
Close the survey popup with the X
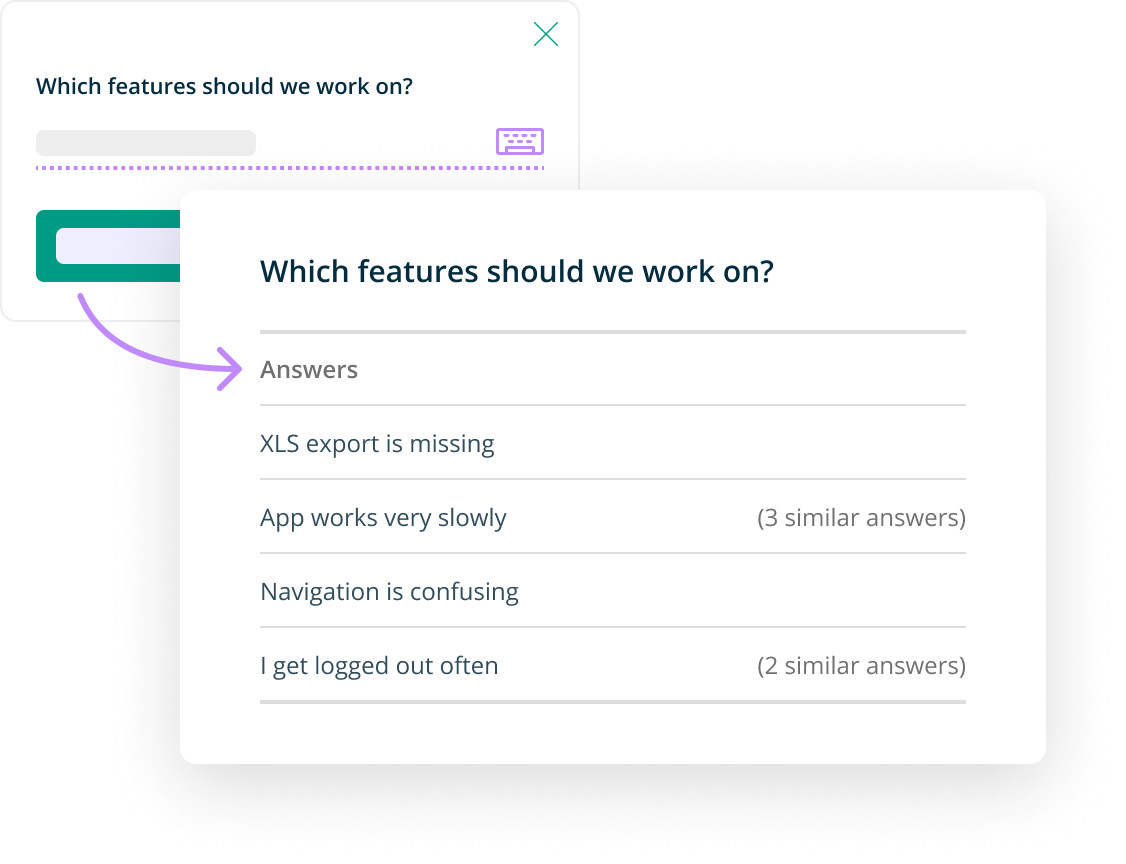tap(546, 34)
